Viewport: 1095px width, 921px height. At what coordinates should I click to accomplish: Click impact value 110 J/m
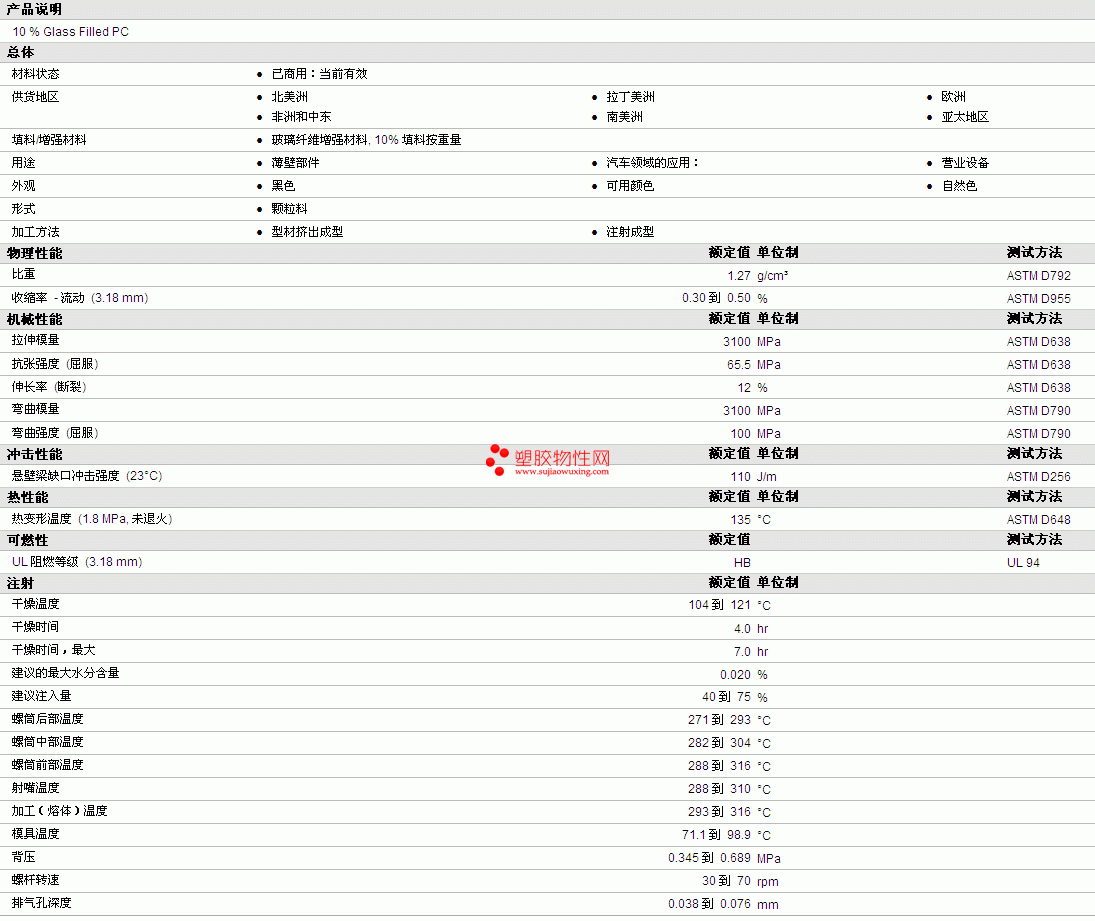pyautogui.click(x=754, y=477)
